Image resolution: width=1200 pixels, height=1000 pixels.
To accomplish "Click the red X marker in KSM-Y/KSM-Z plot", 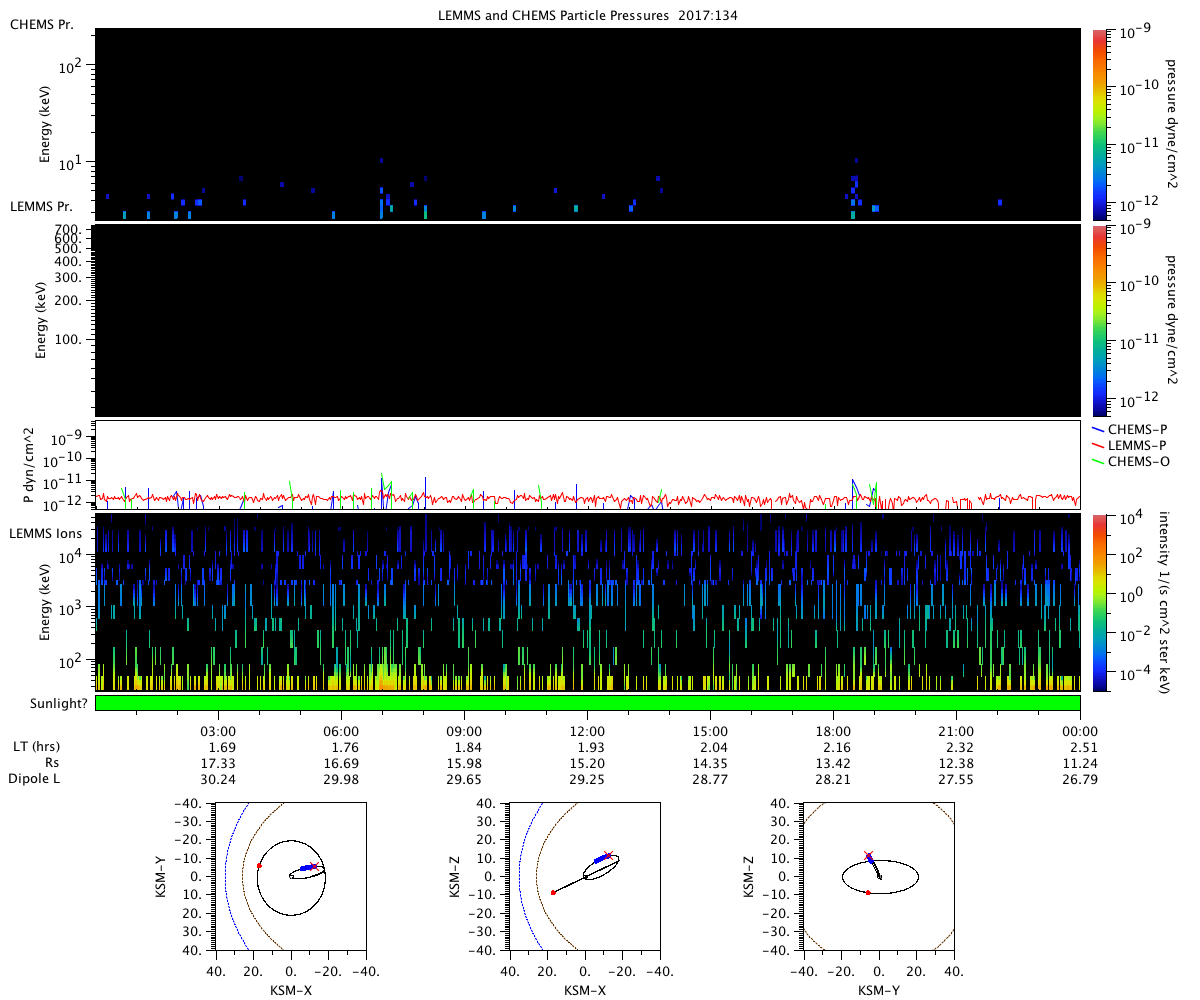I will click(868, 856).
